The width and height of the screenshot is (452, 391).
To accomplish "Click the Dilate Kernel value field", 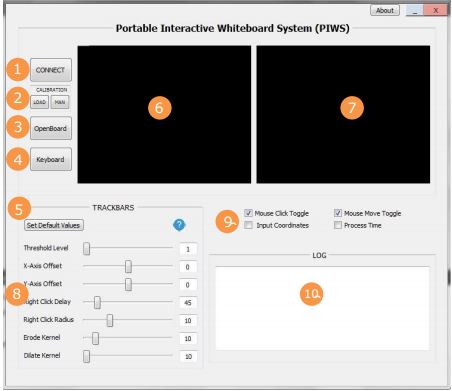I will pyautogui.click(x=188, y=356).
